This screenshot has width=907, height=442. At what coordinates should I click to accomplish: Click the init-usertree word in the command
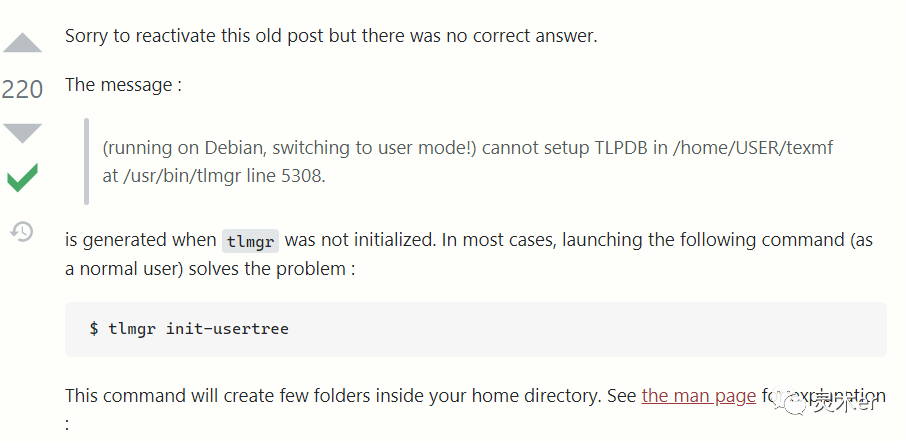(x=227, y=329)
